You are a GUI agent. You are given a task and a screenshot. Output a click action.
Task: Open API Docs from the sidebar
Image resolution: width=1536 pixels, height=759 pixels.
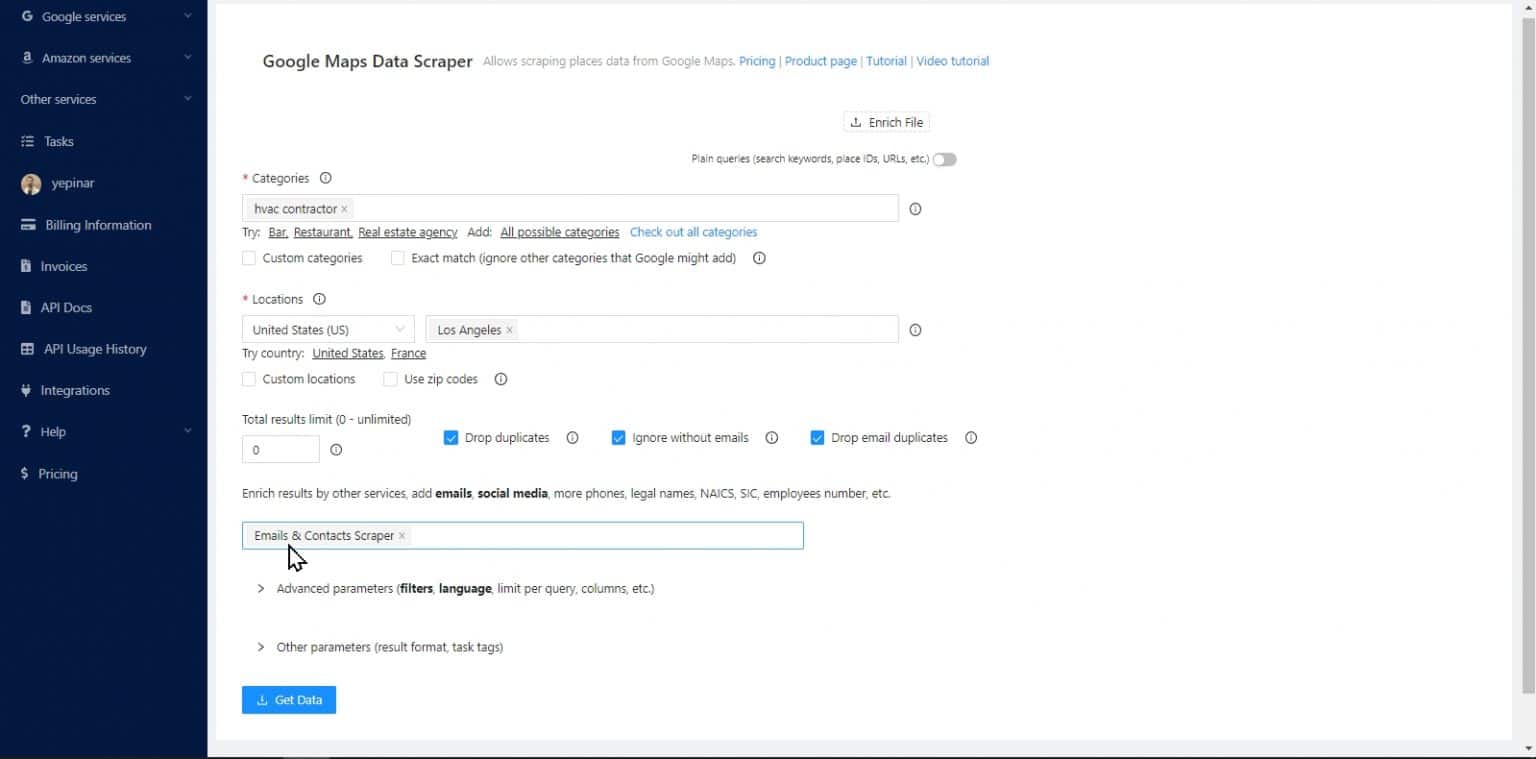65,307
